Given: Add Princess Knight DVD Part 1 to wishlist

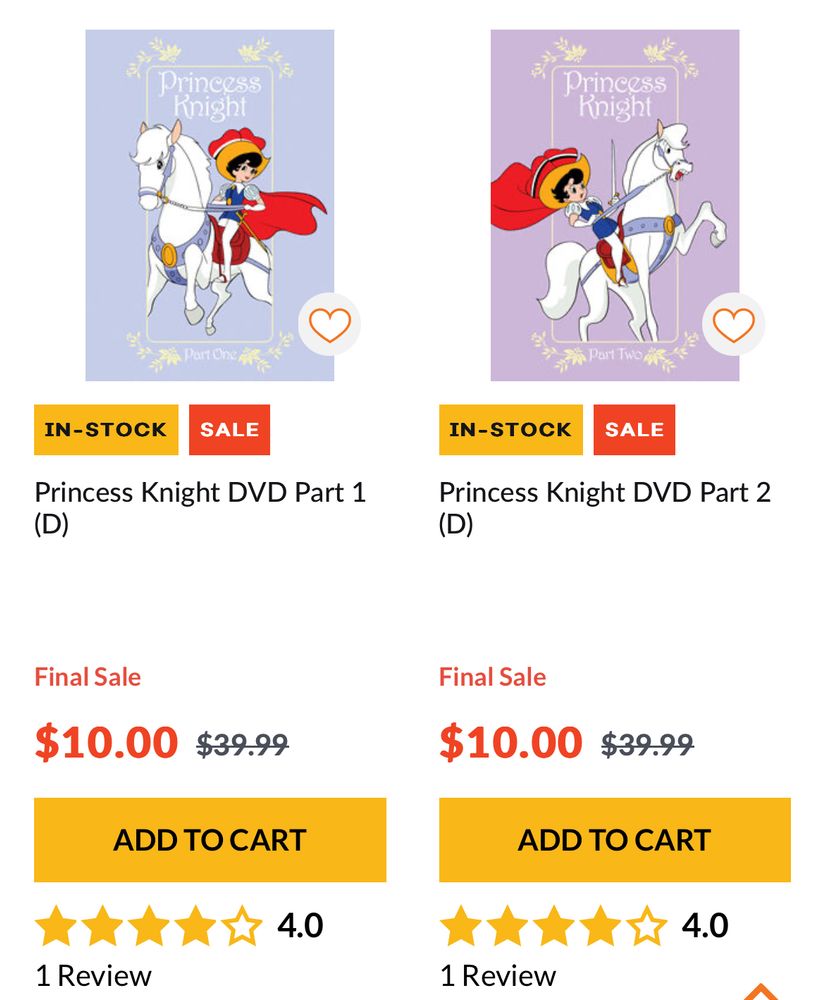Looking at the screenshot, I should (x=330, y=325).
